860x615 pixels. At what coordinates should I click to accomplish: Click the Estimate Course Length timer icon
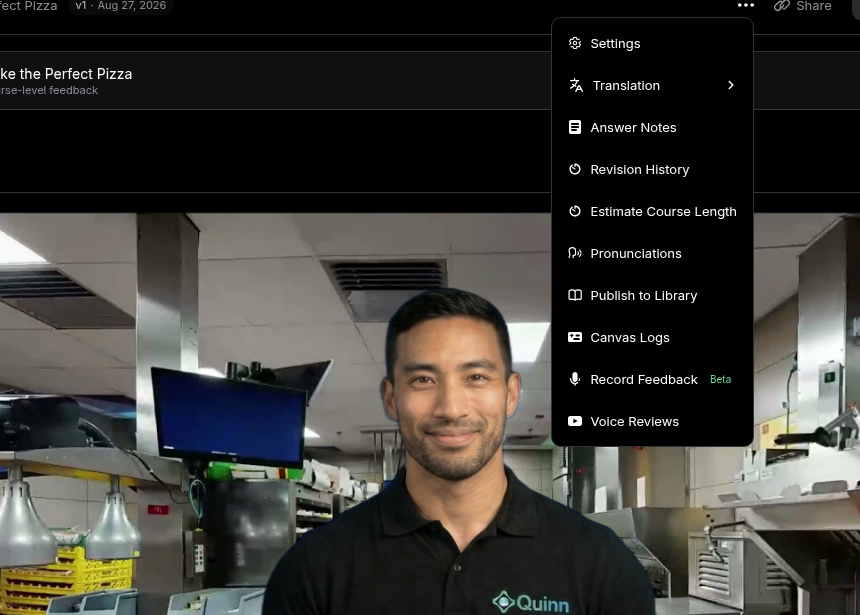575,211
